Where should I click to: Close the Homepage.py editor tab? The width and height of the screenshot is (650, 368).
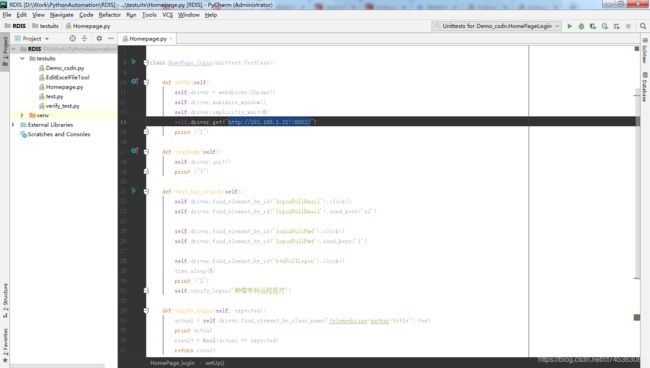[171, 39]
